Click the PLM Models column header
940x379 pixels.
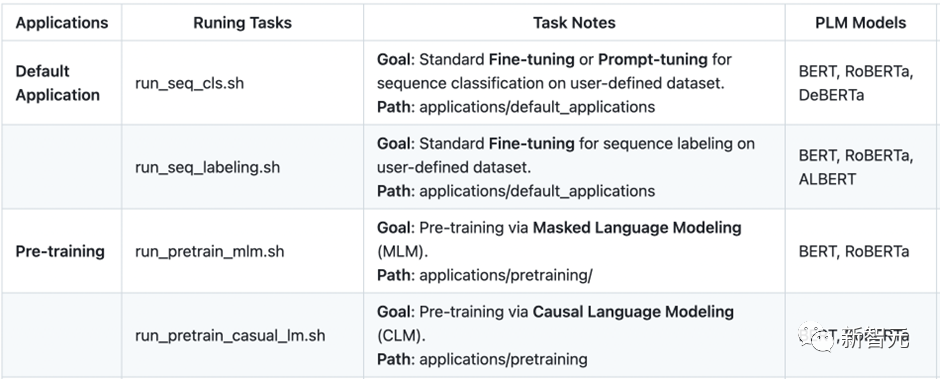(x=860, y=23)
